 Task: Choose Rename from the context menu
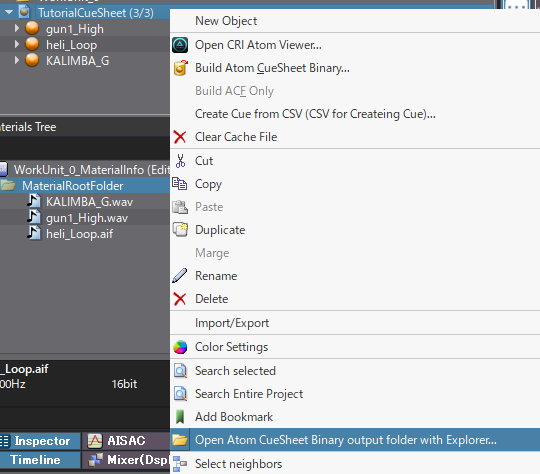pos(355,276)
